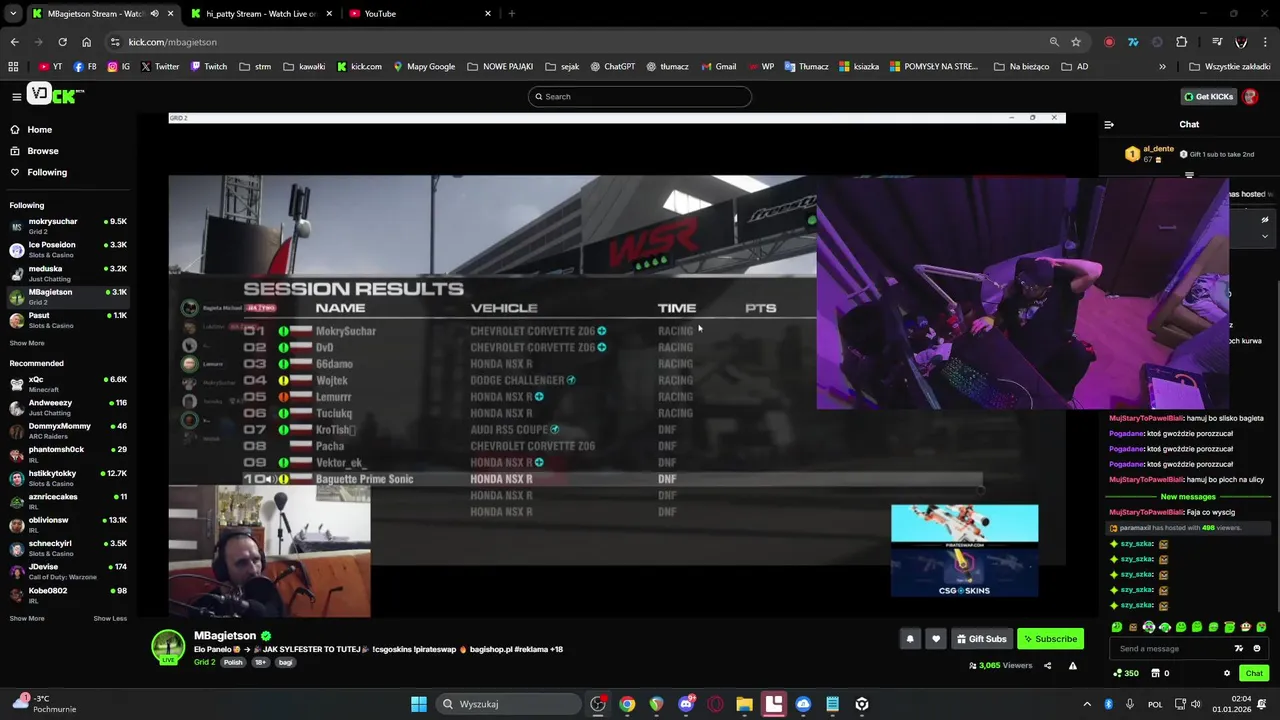Click the Kick logo
The width and height of the screenshot is (1280, 720).
(56, 95)
